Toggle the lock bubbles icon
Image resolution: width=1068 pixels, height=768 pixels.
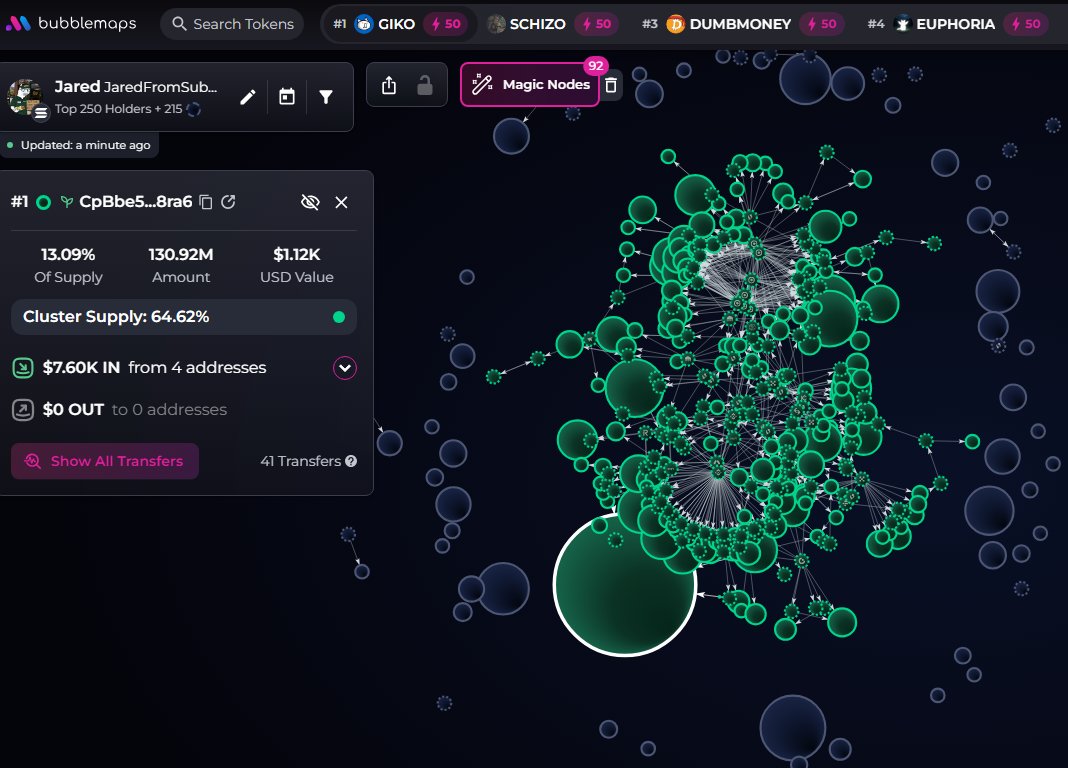[424, 86]
